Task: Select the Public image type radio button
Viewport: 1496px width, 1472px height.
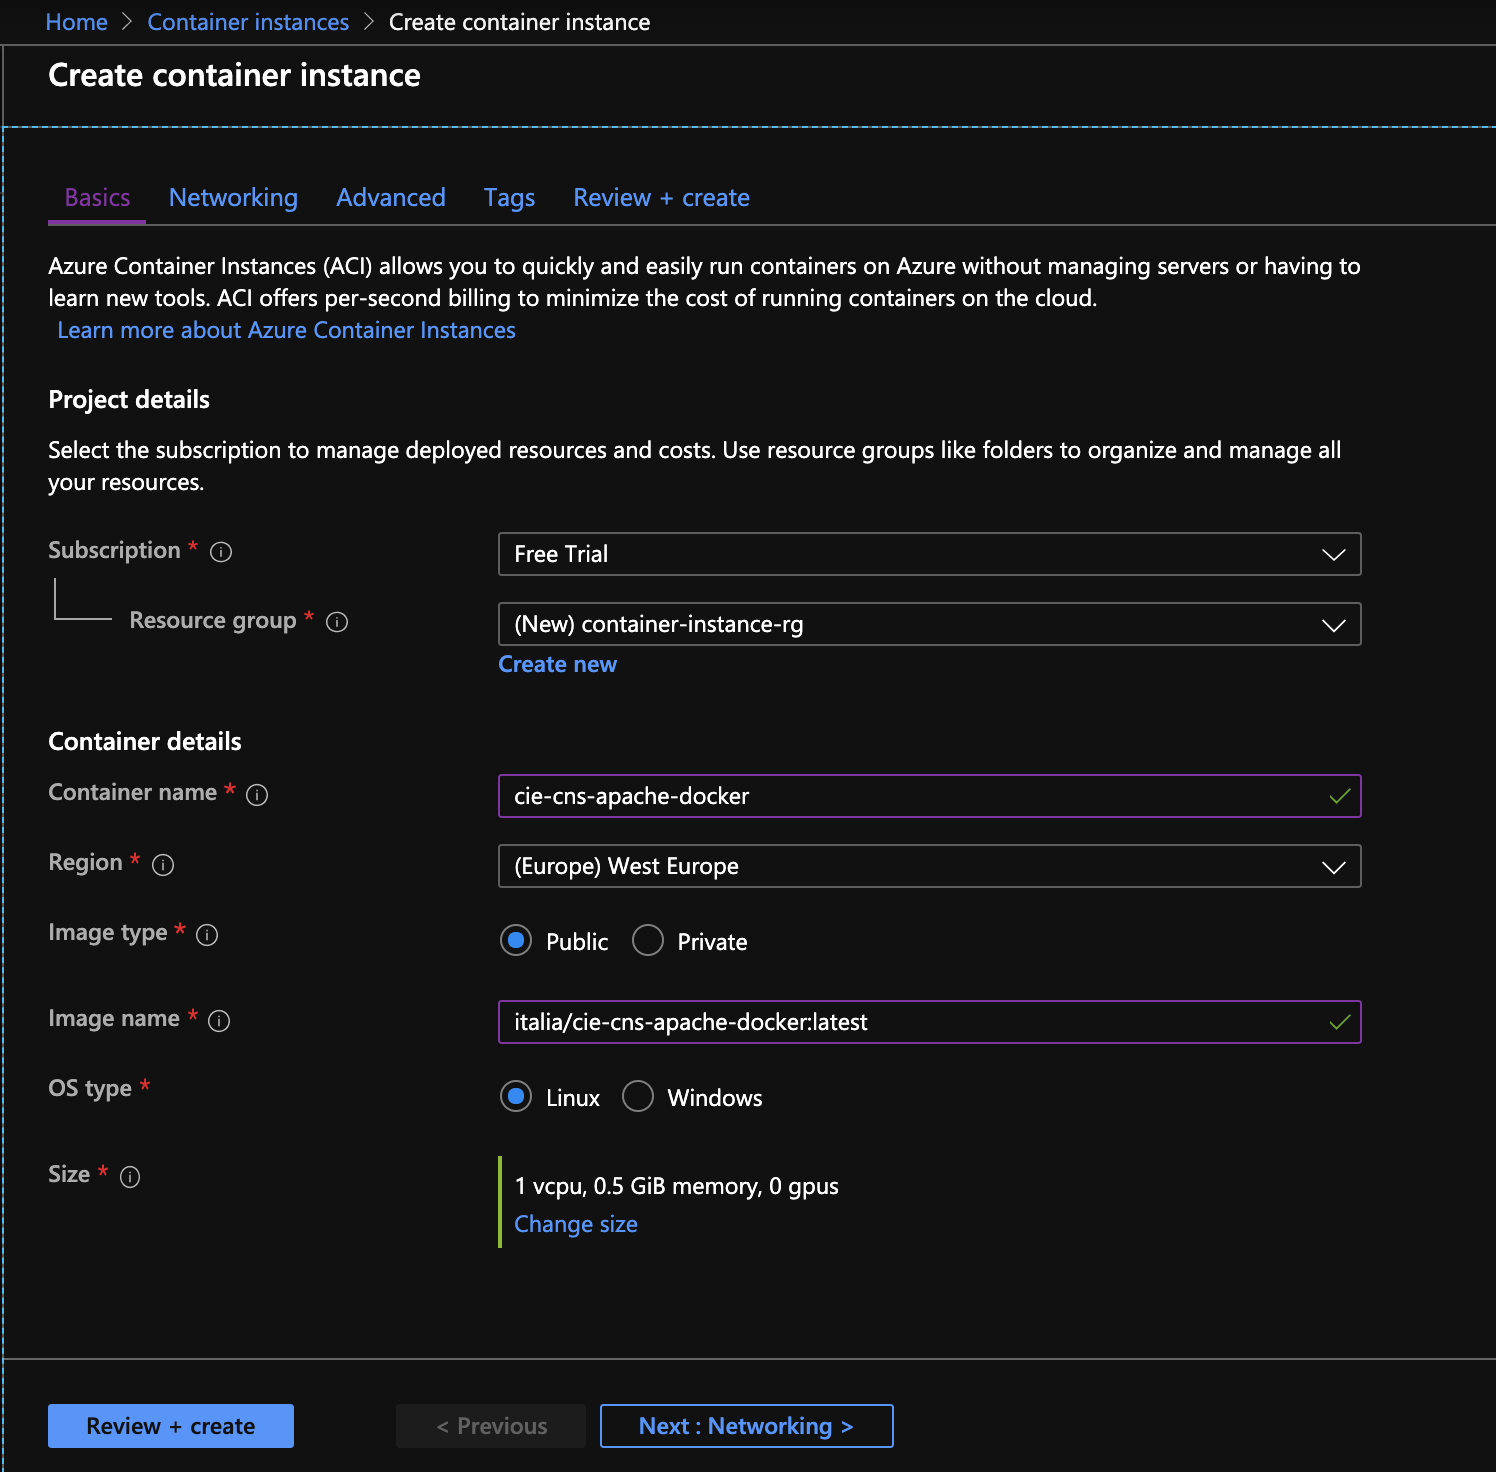Action: coord(516,940)
